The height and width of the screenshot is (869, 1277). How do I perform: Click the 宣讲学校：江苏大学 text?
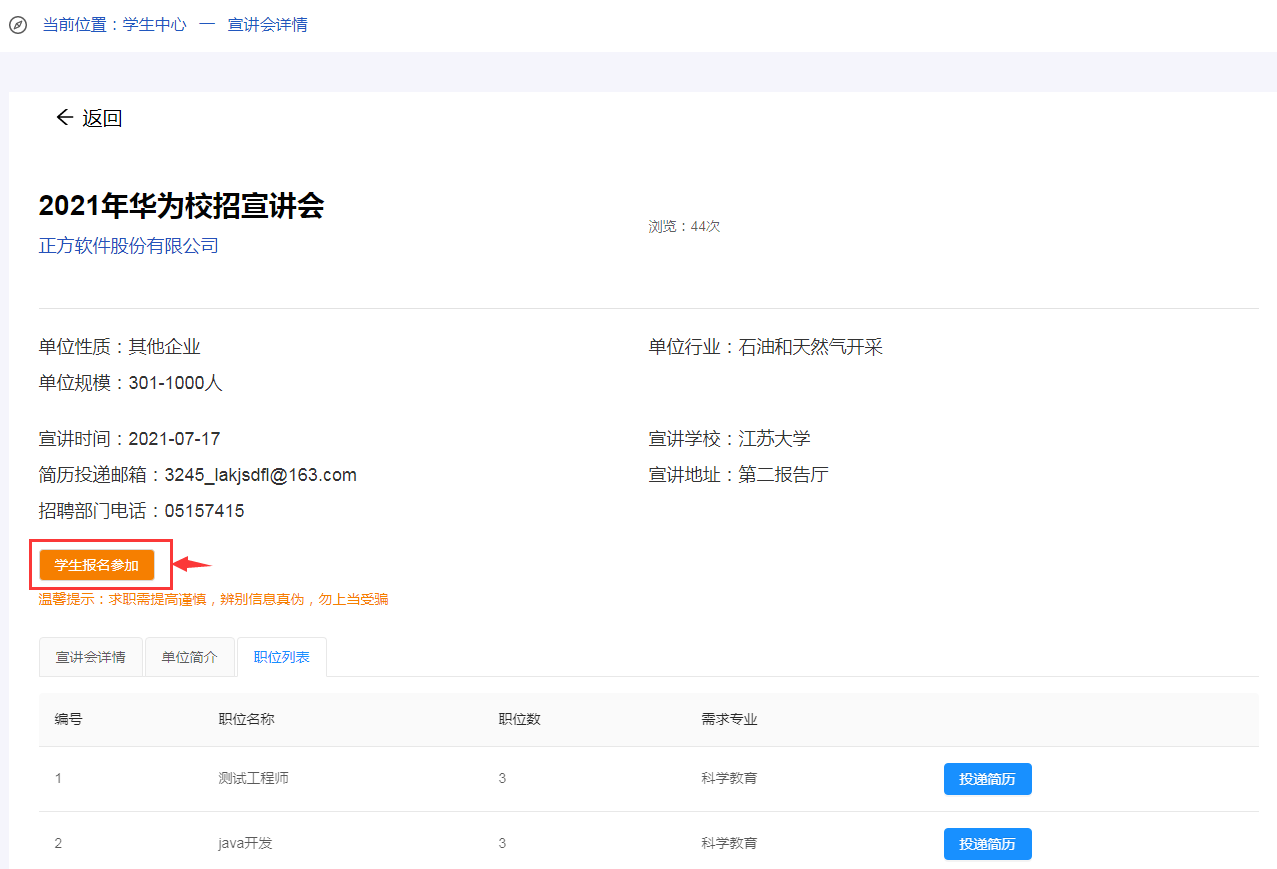[730, 439]
